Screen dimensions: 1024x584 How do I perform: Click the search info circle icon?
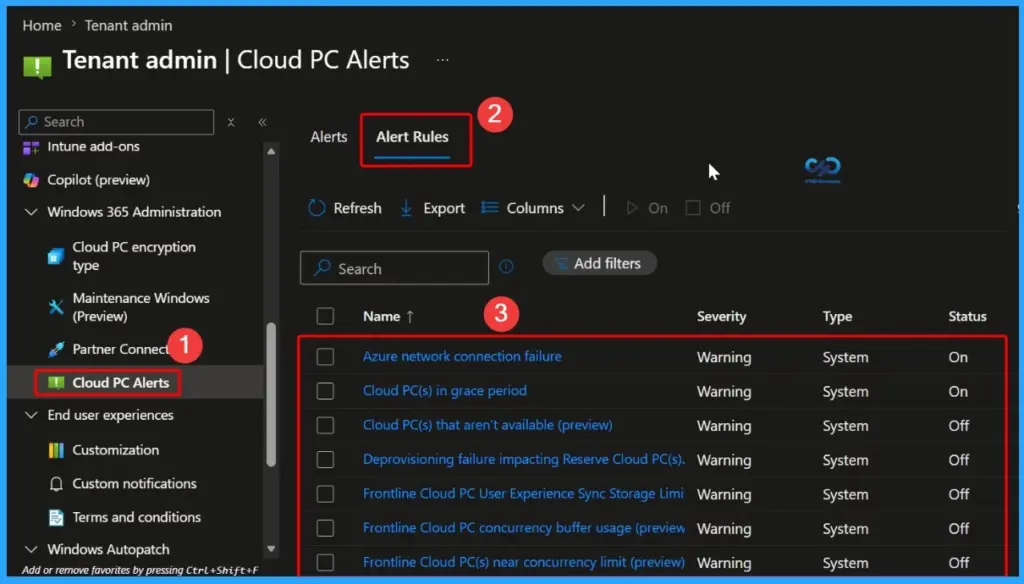coord(506,267)
